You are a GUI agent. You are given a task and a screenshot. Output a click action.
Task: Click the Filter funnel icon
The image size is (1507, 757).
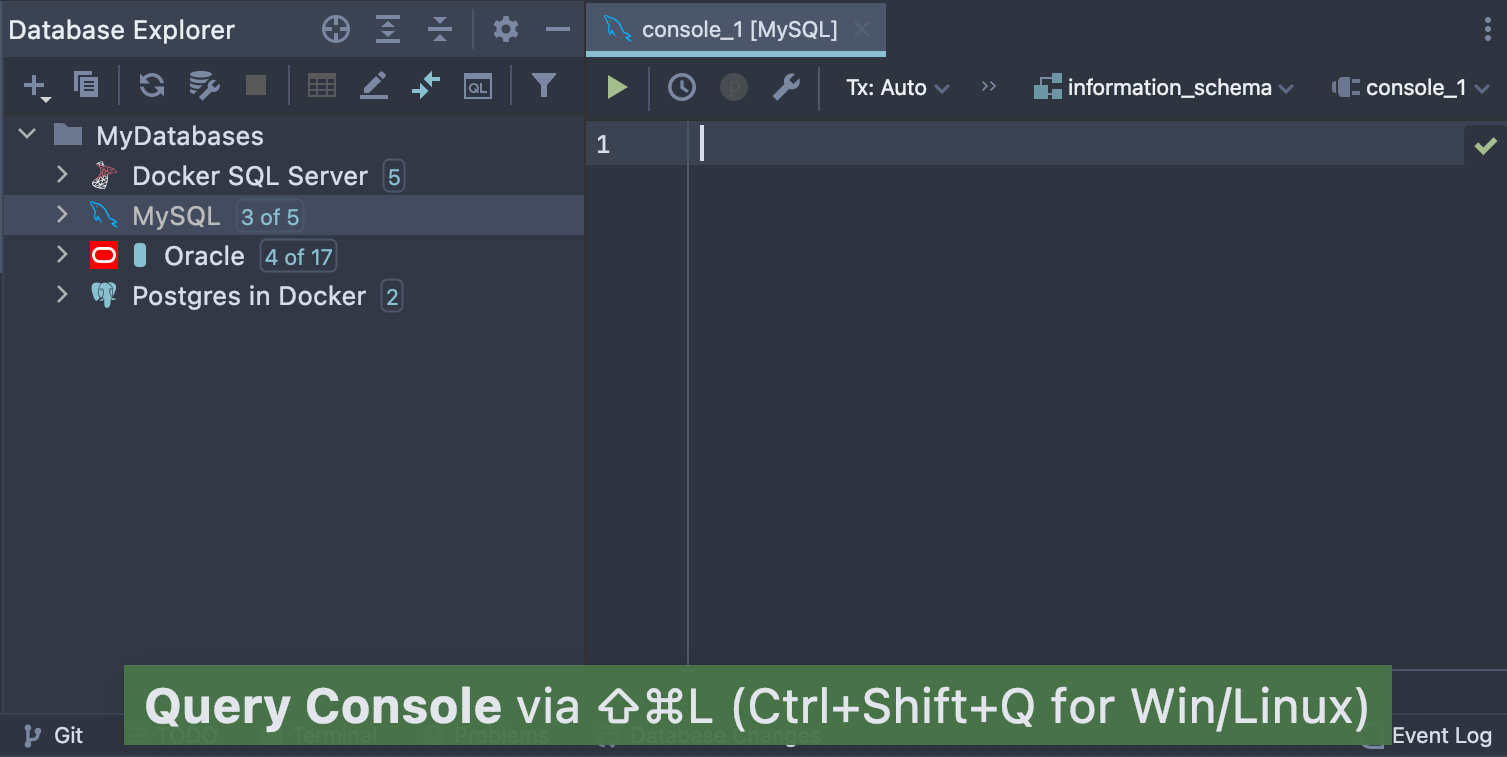point(543,86)
